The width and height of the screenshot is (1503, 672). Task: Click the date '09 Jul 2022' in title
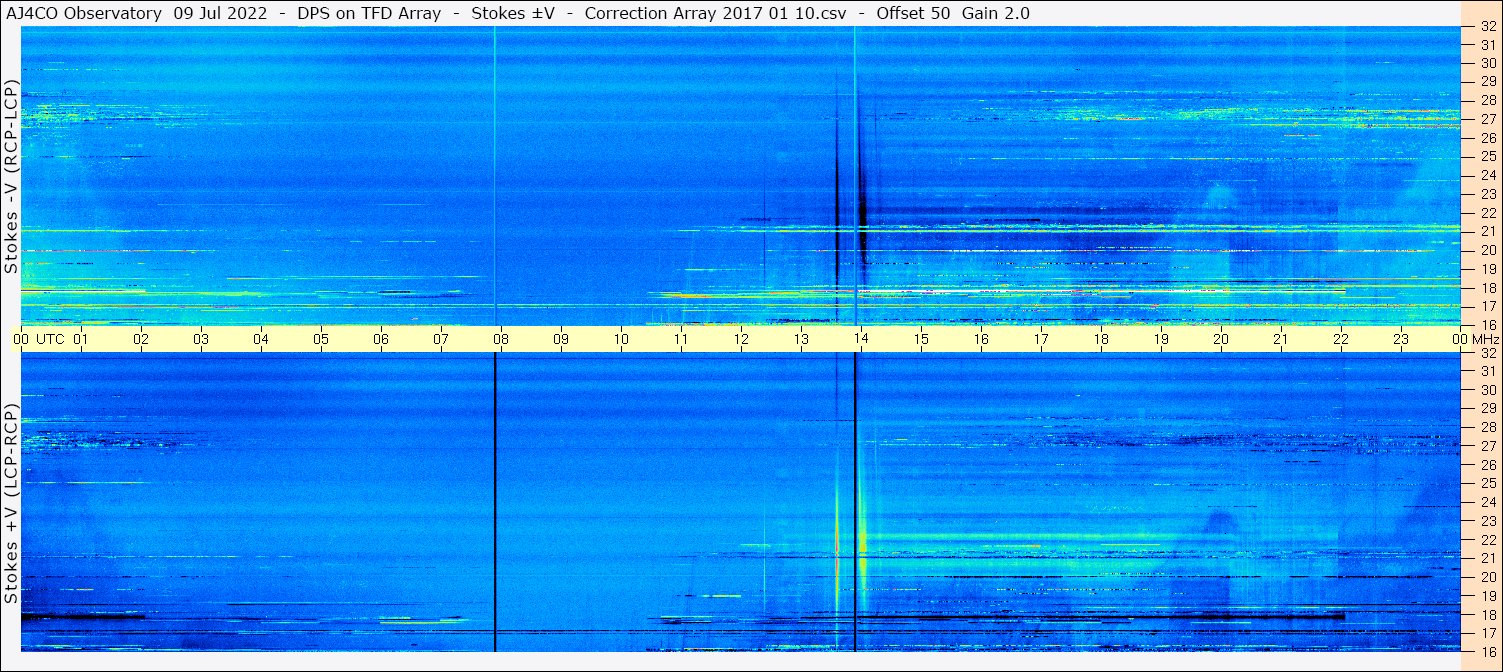tap(218, 13)
